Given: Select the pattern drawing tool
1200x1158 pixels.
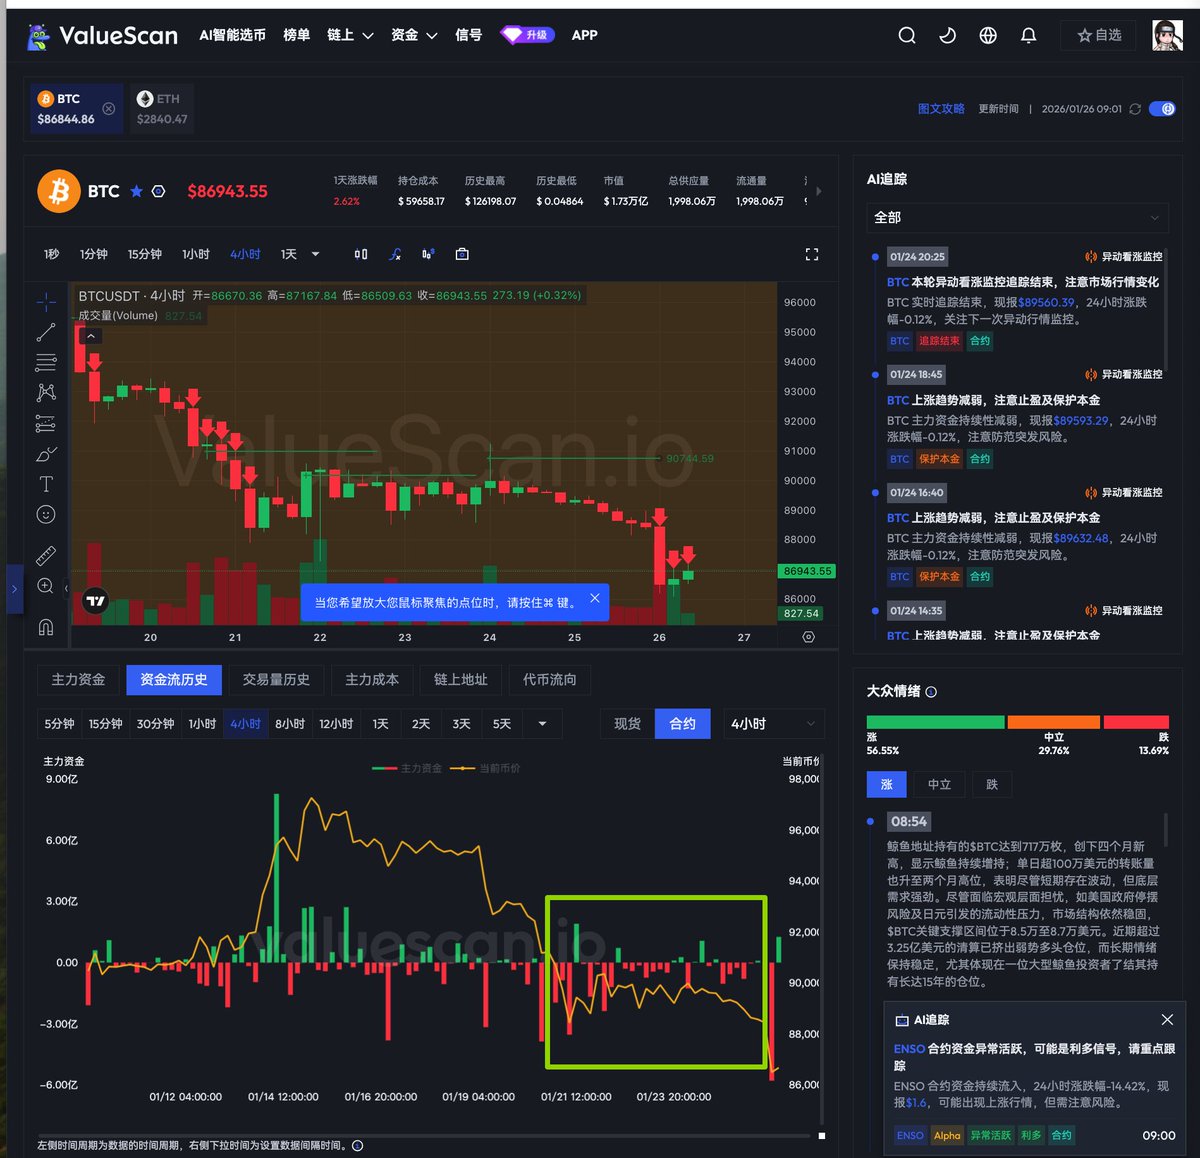Looking at the screenshot, I should click(46, 392).
